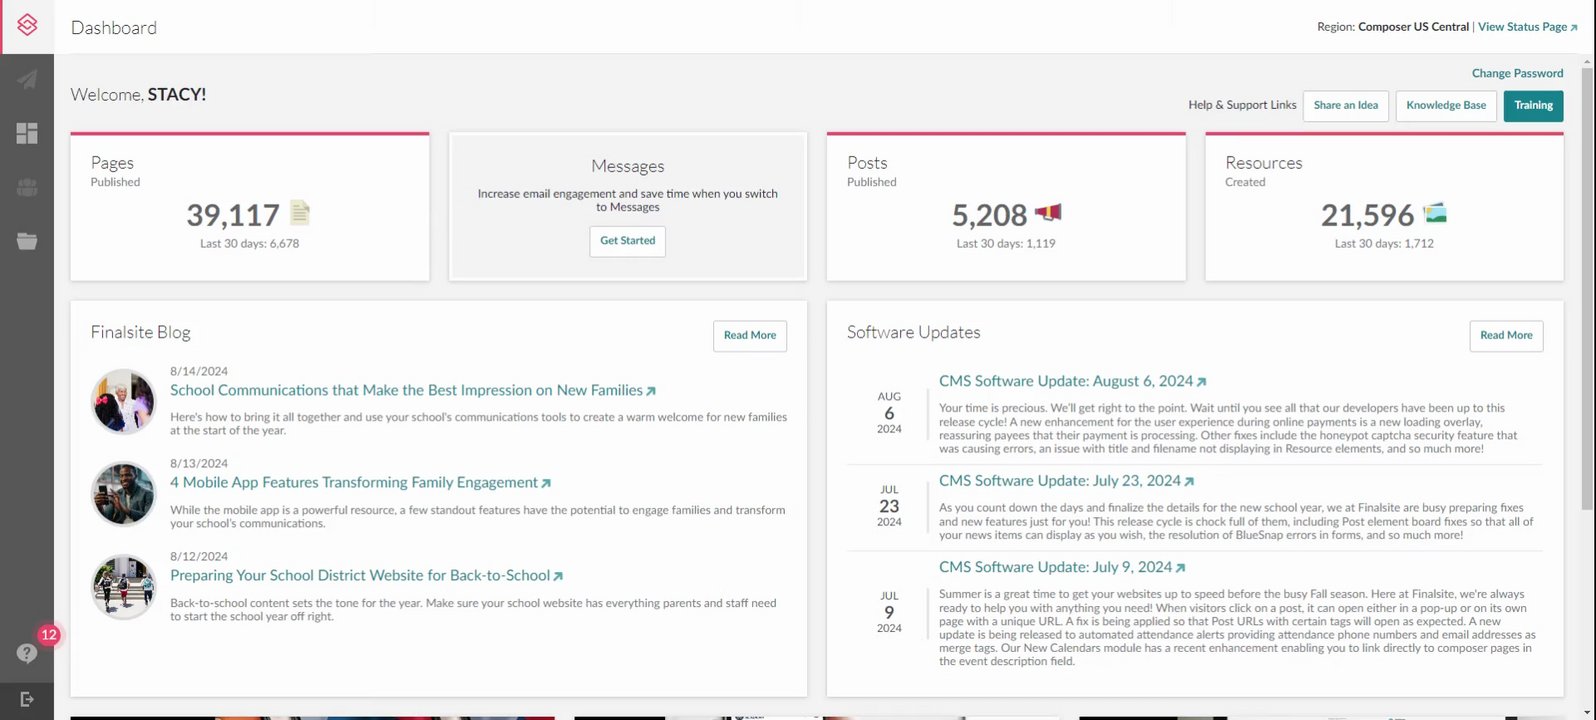Click the Finalsite logo icon
Image resolution: width=1596 pixels, height=720 pixels.
coord(27,26)
